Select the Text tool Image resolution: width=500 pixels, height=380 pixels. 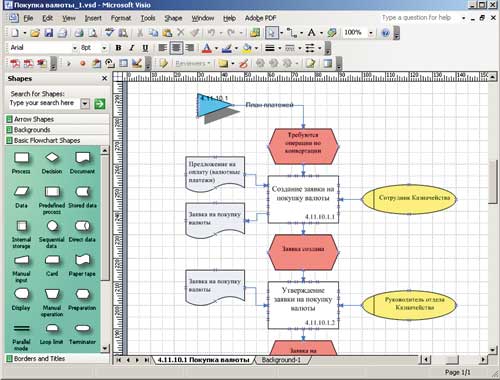click(x=312, y=33)
